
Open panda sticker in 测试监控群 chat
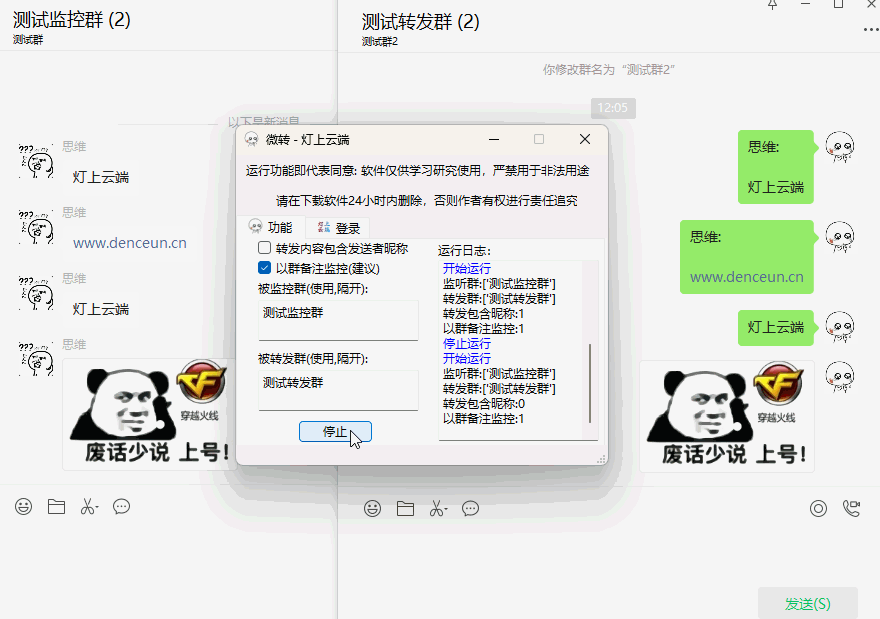(x=149, y=414)
